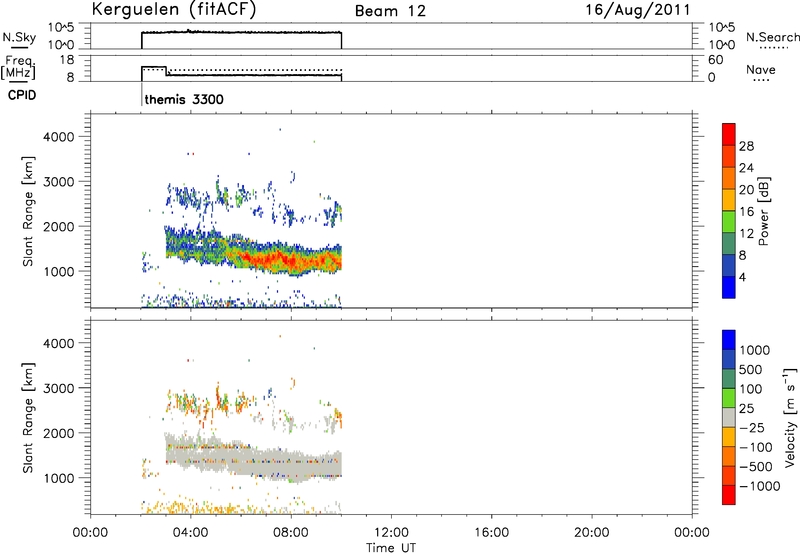Click the date '16/Aug/2011'
Image resolution: width=800 pixels, height=554 pixels.
637,10
